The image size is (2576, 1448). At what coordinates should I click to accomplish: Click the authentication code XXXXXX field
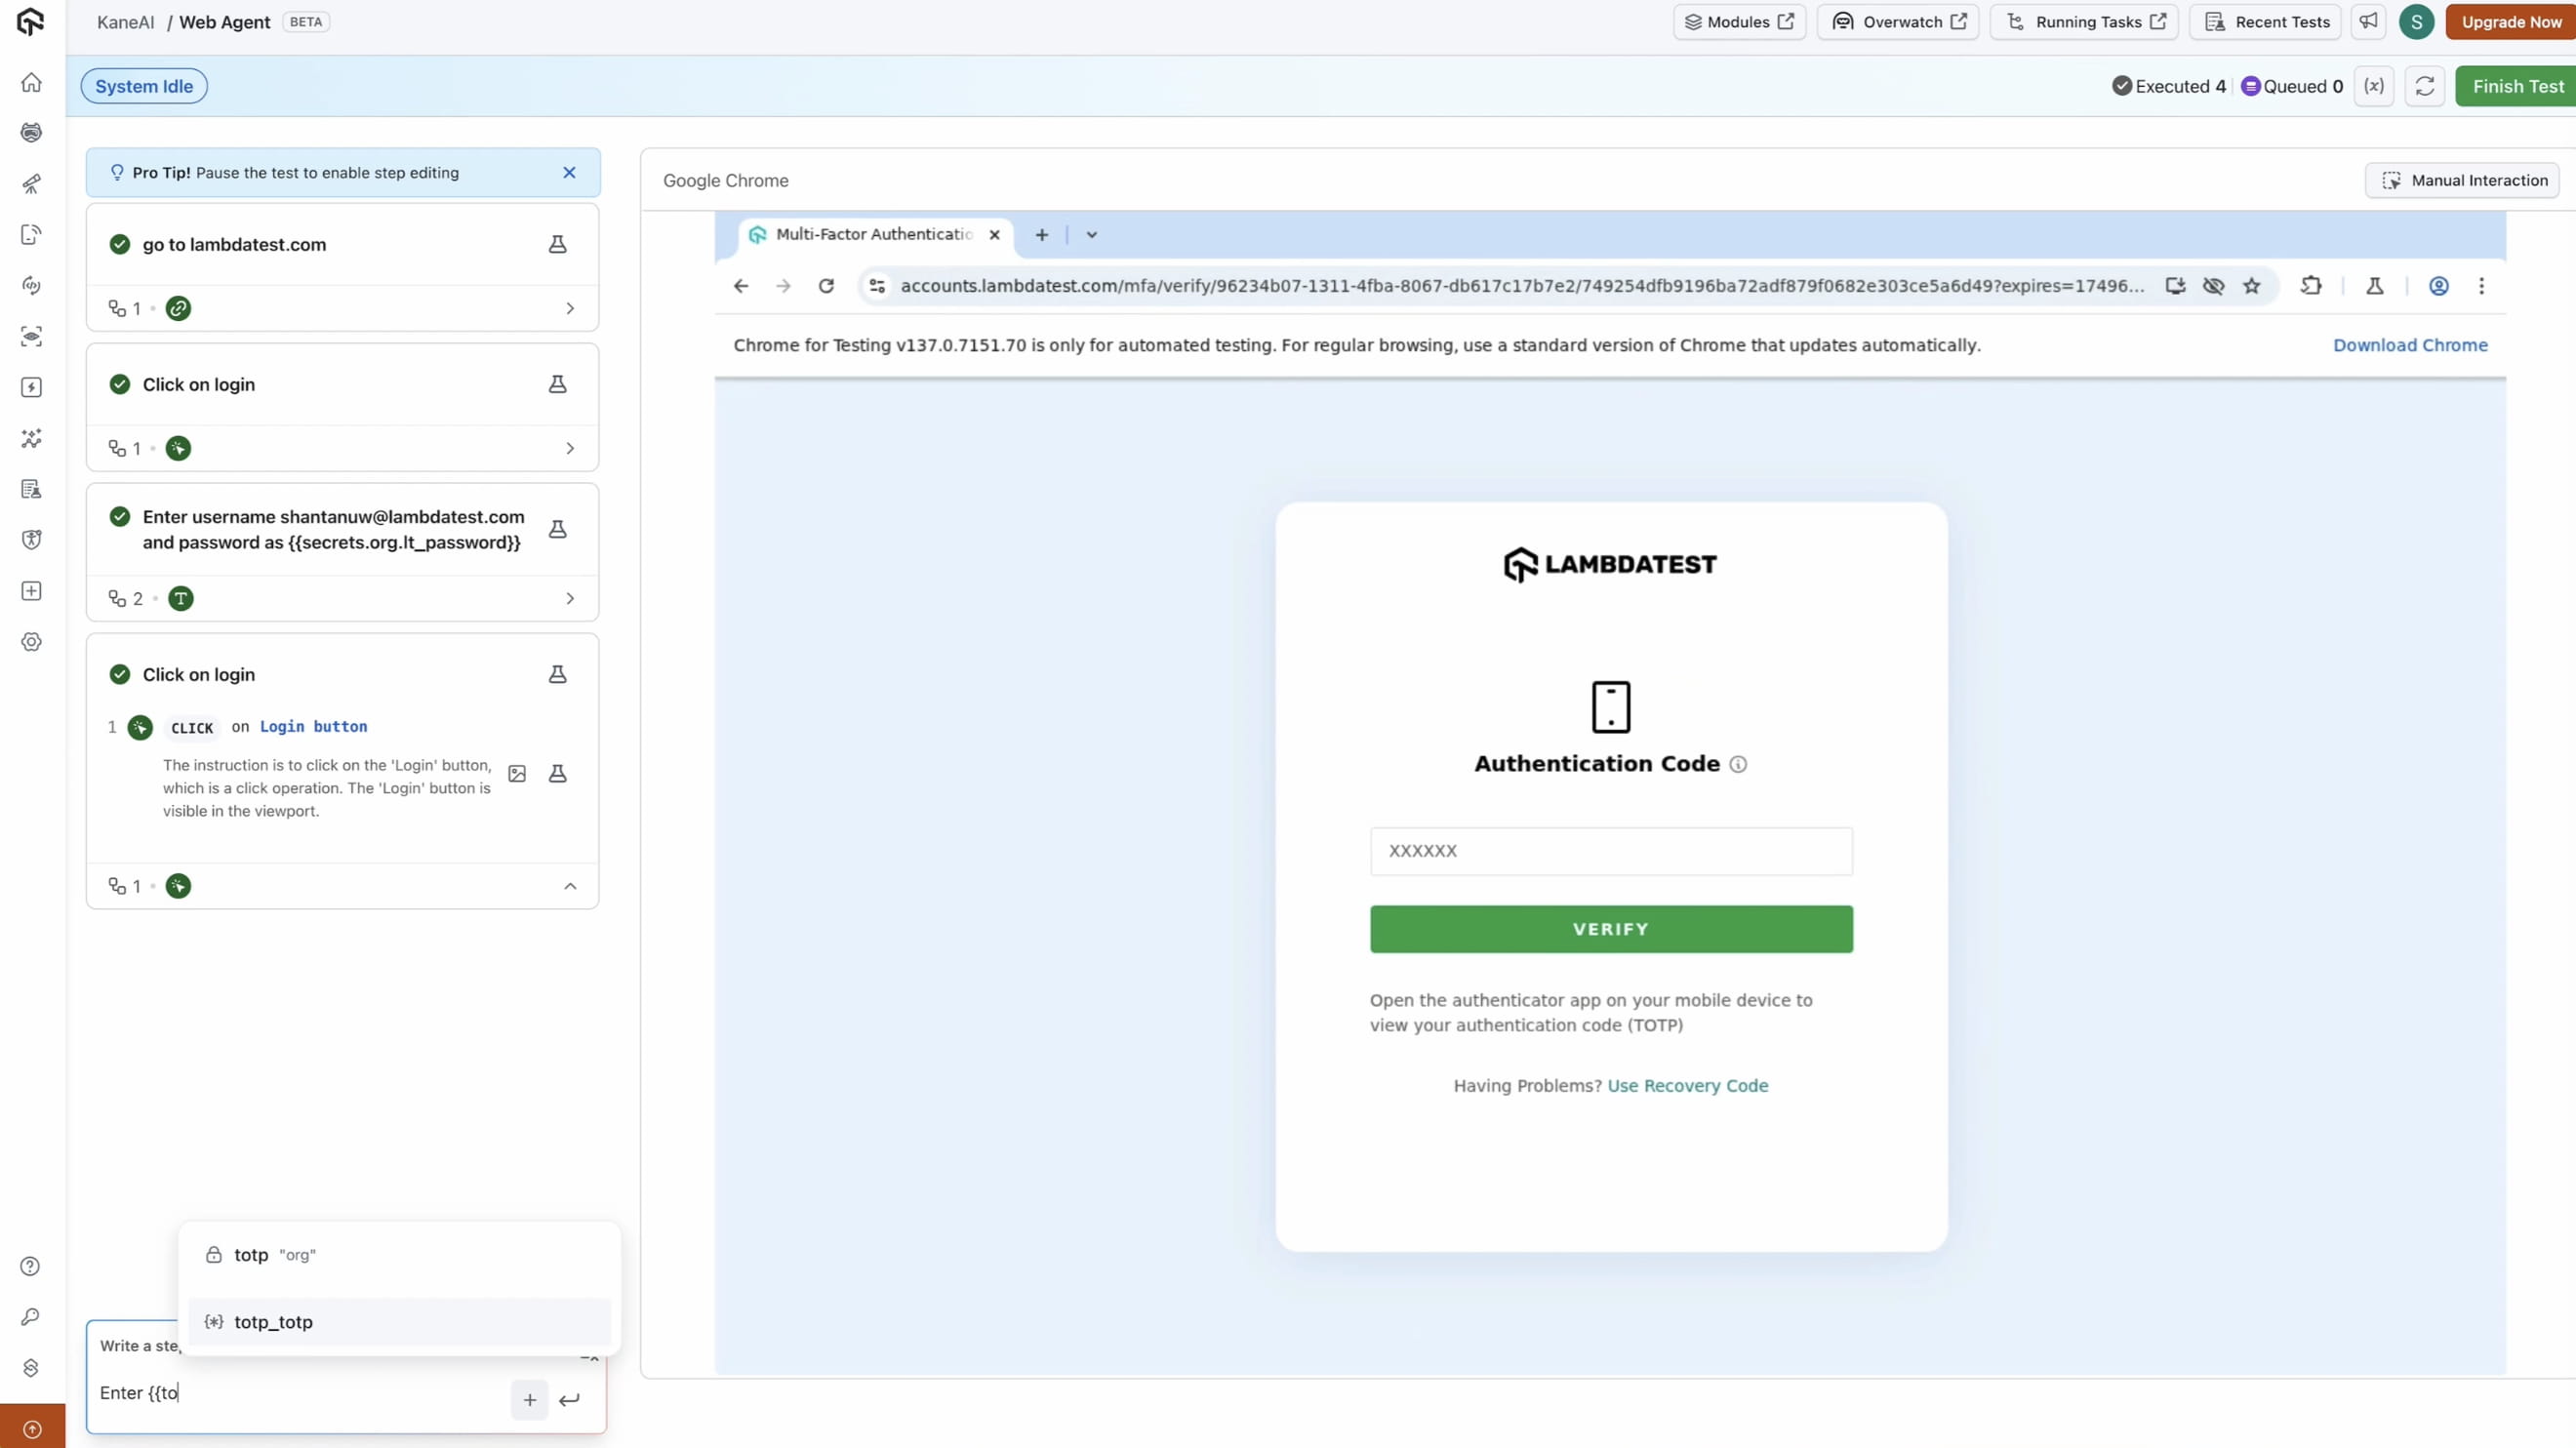pos(1611,851)
